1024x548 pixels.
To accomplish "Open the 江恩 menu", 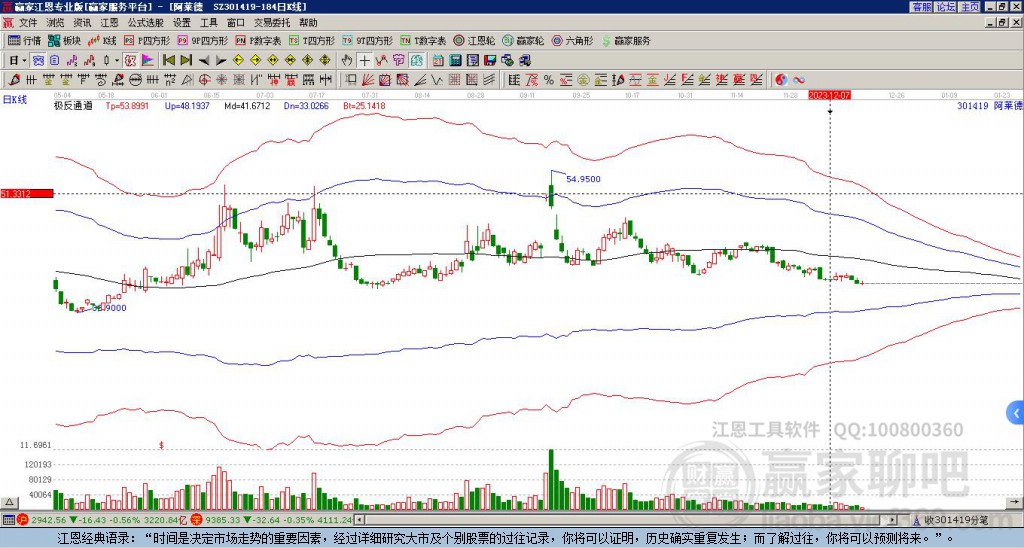I will 110,23.
